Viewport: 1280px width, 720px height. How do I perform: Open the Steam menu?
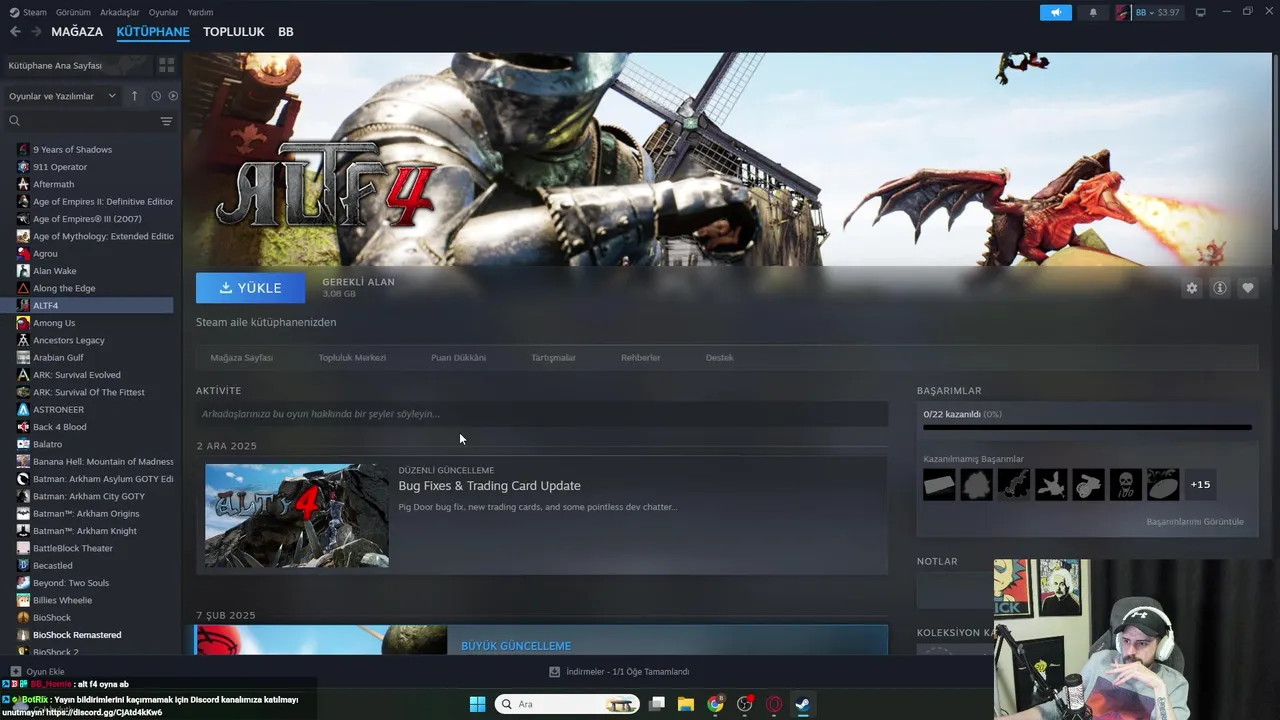pos(27,12)
